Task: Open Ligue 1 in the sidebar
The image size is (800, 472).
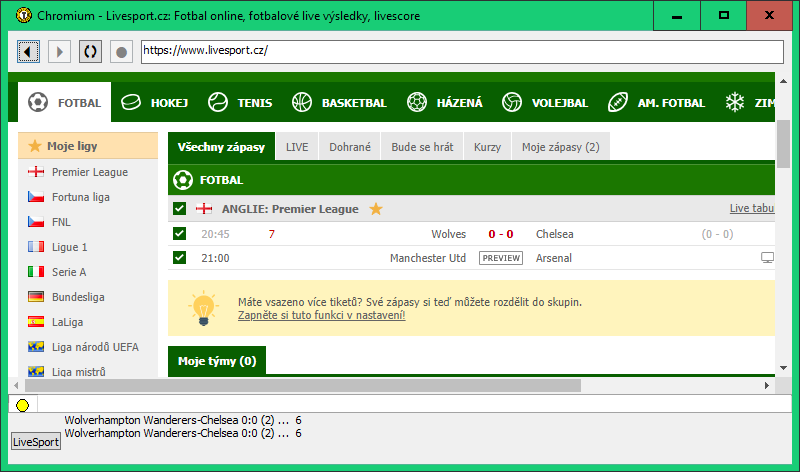Action: pos(69,247)
